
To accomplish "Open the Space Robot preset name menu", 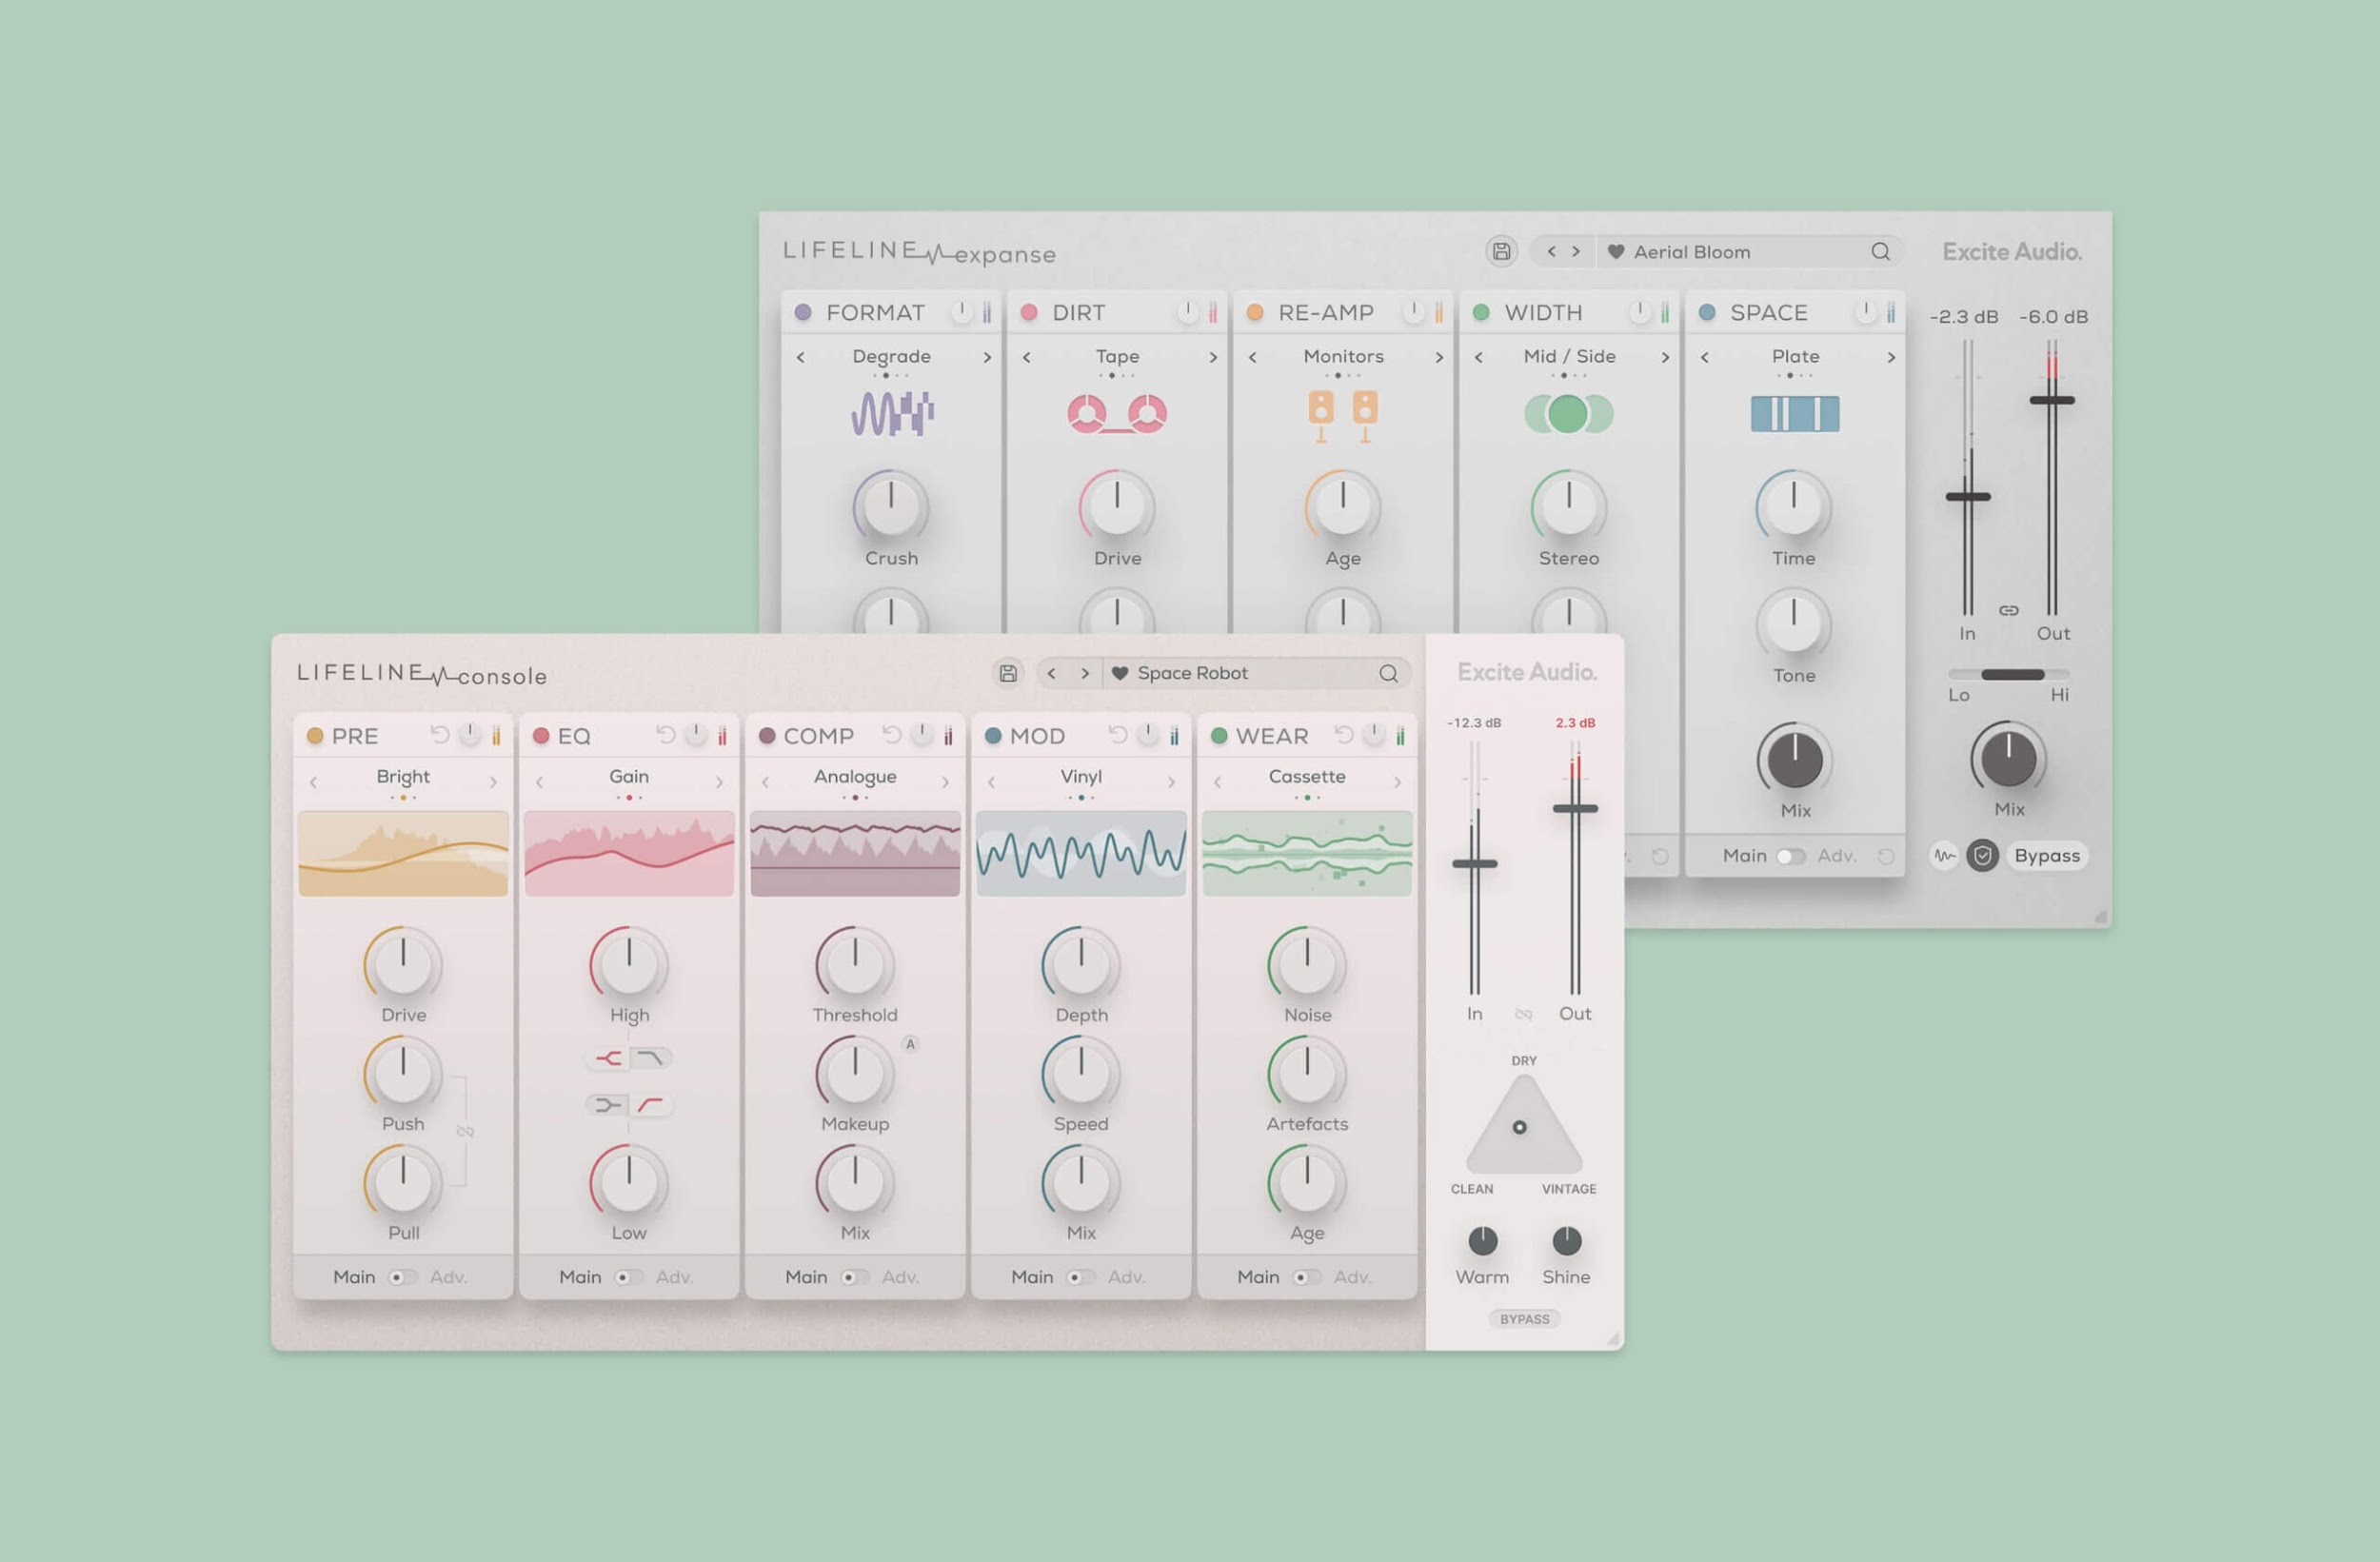I will click(x=1192, y=673).
